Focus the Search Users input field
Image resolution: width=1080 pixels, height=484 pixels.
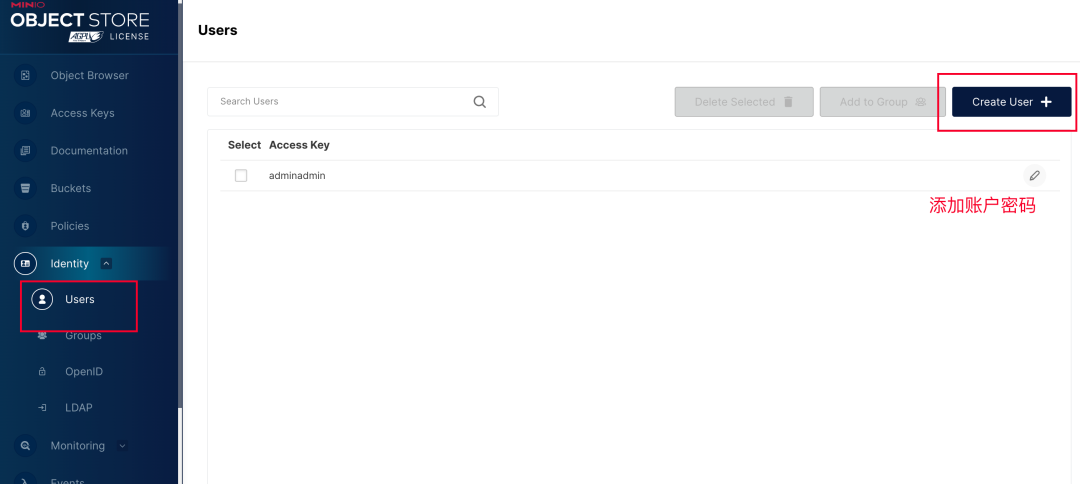tap(340, 102)
